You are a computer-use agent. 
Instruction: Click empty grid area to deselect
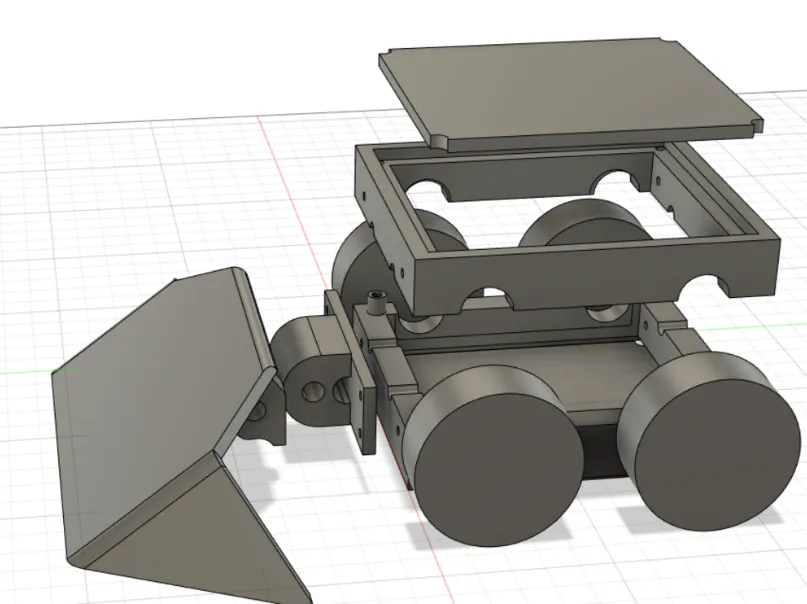(x=120, y=200)
